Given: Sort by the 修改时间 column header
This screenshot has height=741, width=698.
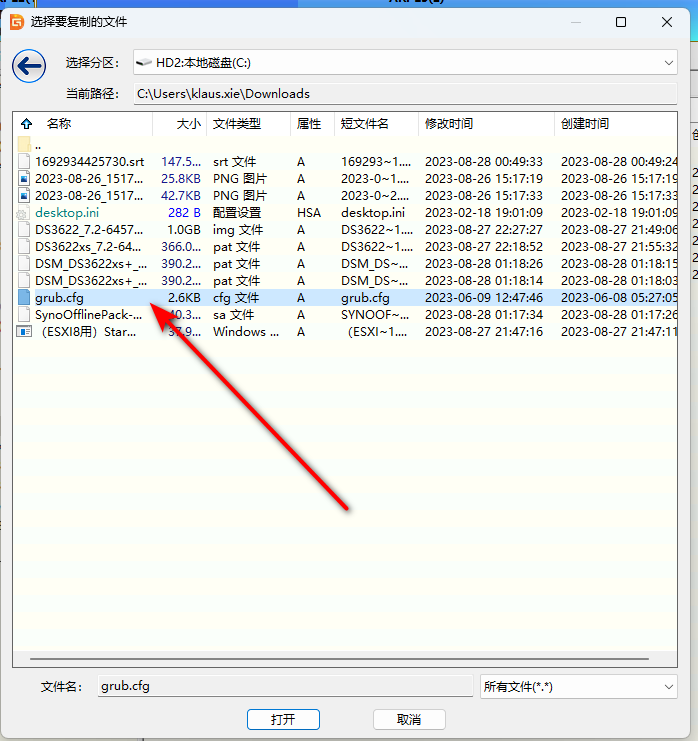Looking at the screenshot, I should pyautogui.click(x=448, y=124).
